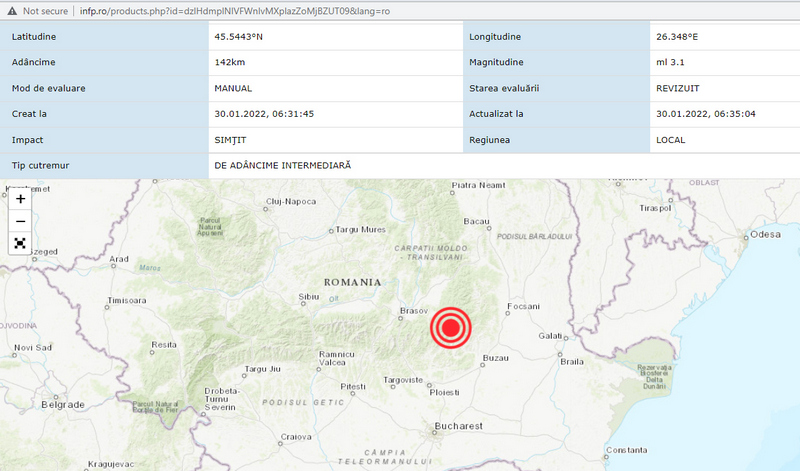Screen dimensions: 800x471
Task: Click the ROMANIA country label
Action: pos(351,282)
